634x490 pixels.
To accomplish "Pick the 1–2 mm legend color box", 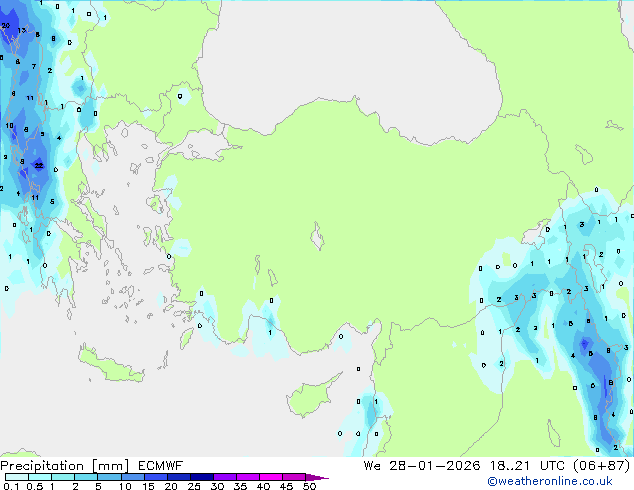I will [63, 477].
